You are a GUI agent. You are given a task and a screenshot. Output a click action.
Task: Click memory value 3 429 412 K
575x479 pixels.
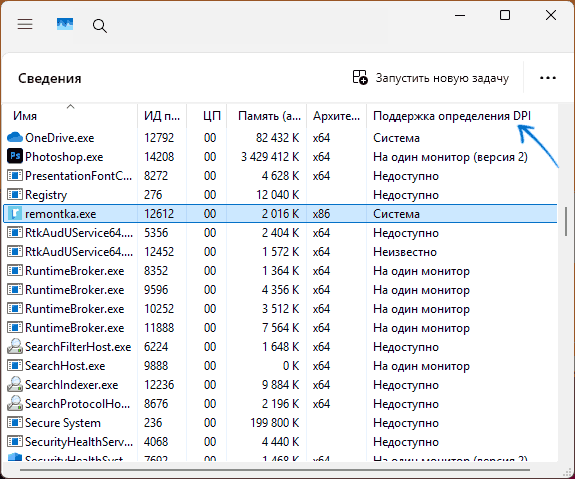point(270,157)
